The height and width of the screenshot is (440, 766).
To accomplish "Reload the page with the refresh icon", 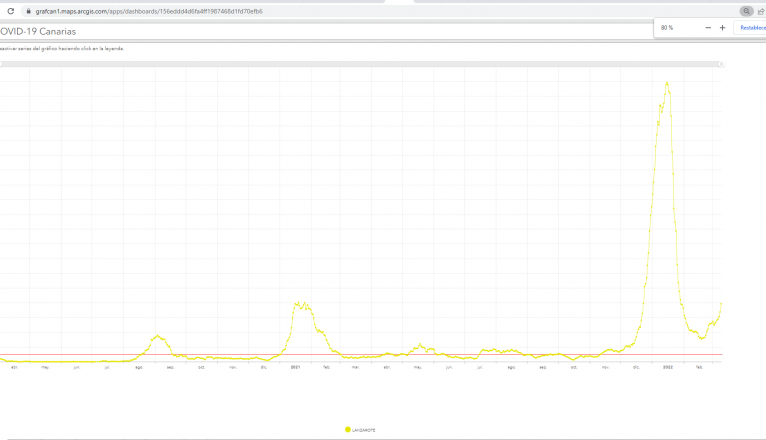I will coord(11,11).
